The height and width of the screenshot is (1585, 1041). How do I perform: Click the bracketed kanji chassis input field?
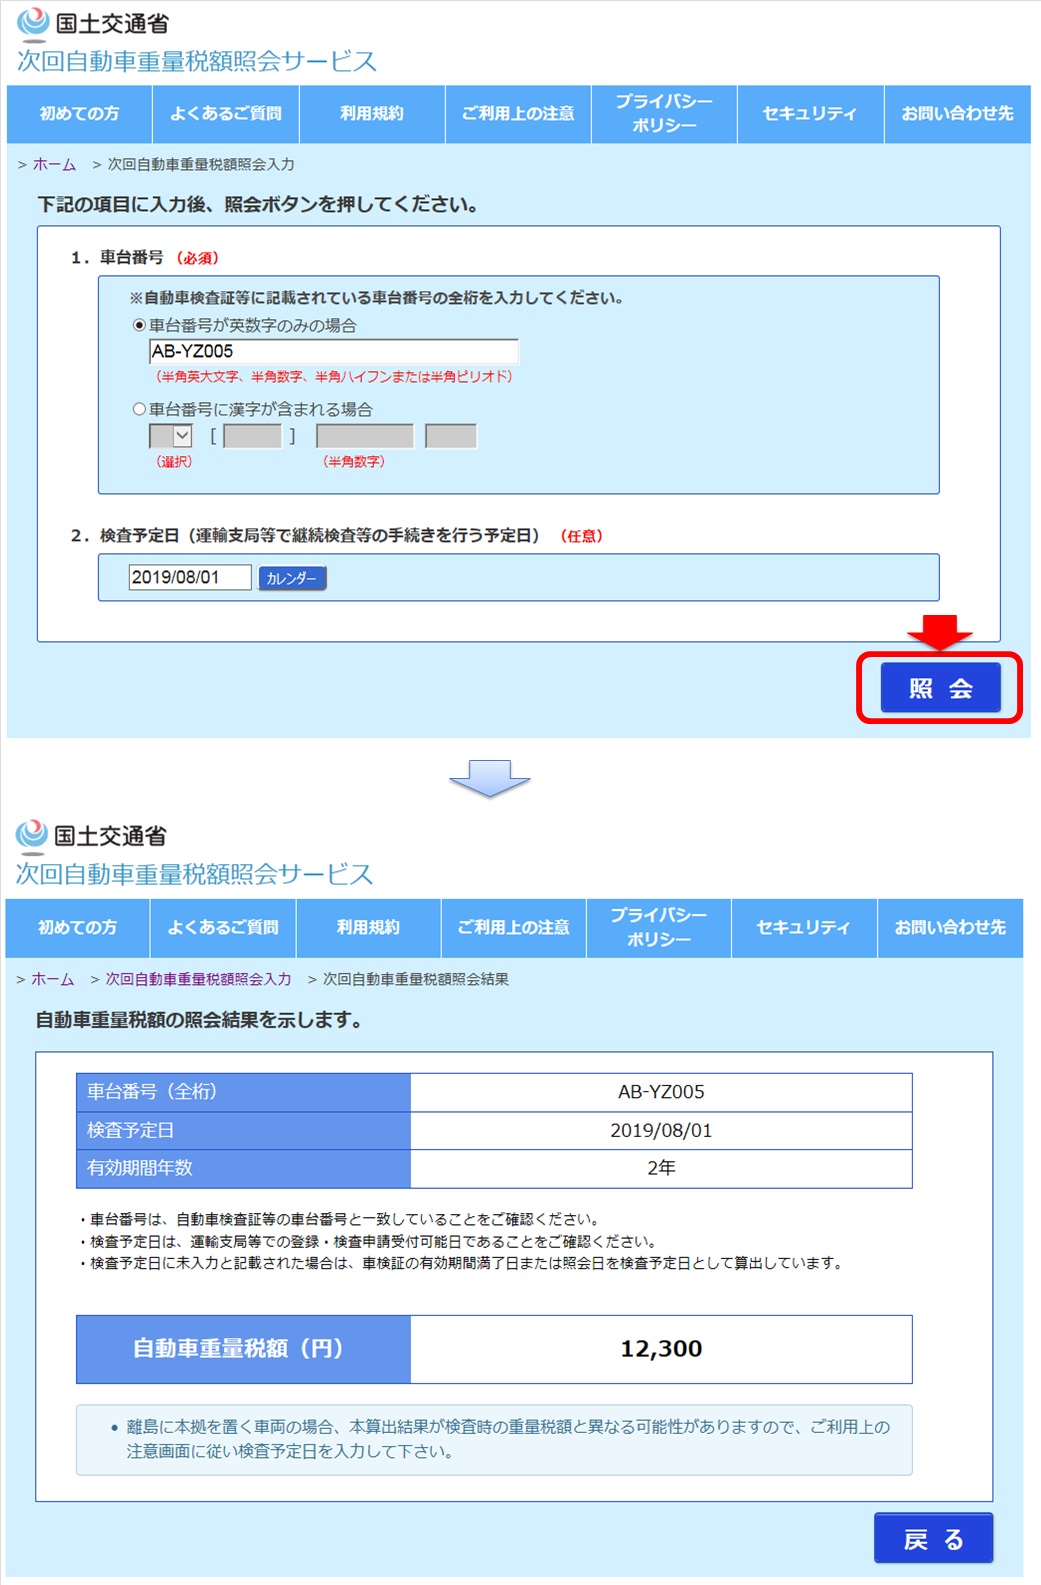point(252,436)
